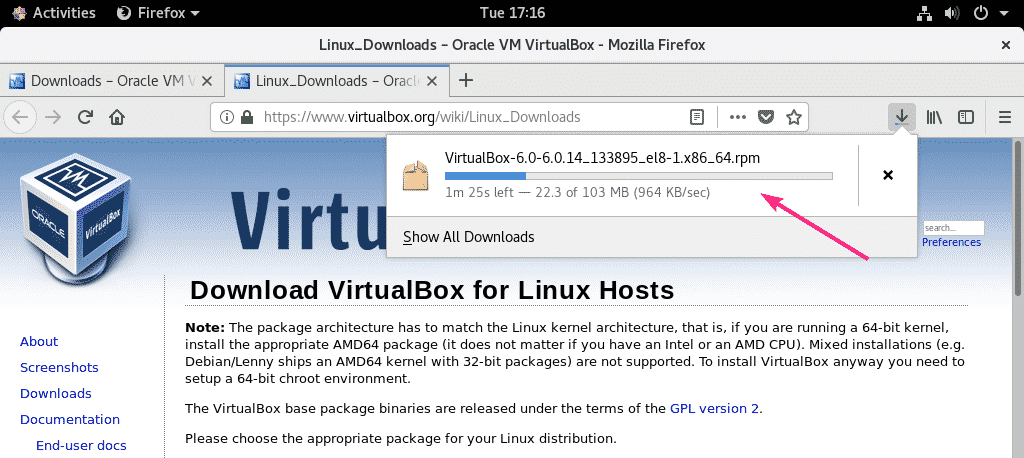The width and height of the screenshot is (1024, 458).
Task: Click the Download VirtualBox for Linux Hosts heading
Action: pos(432,289)
